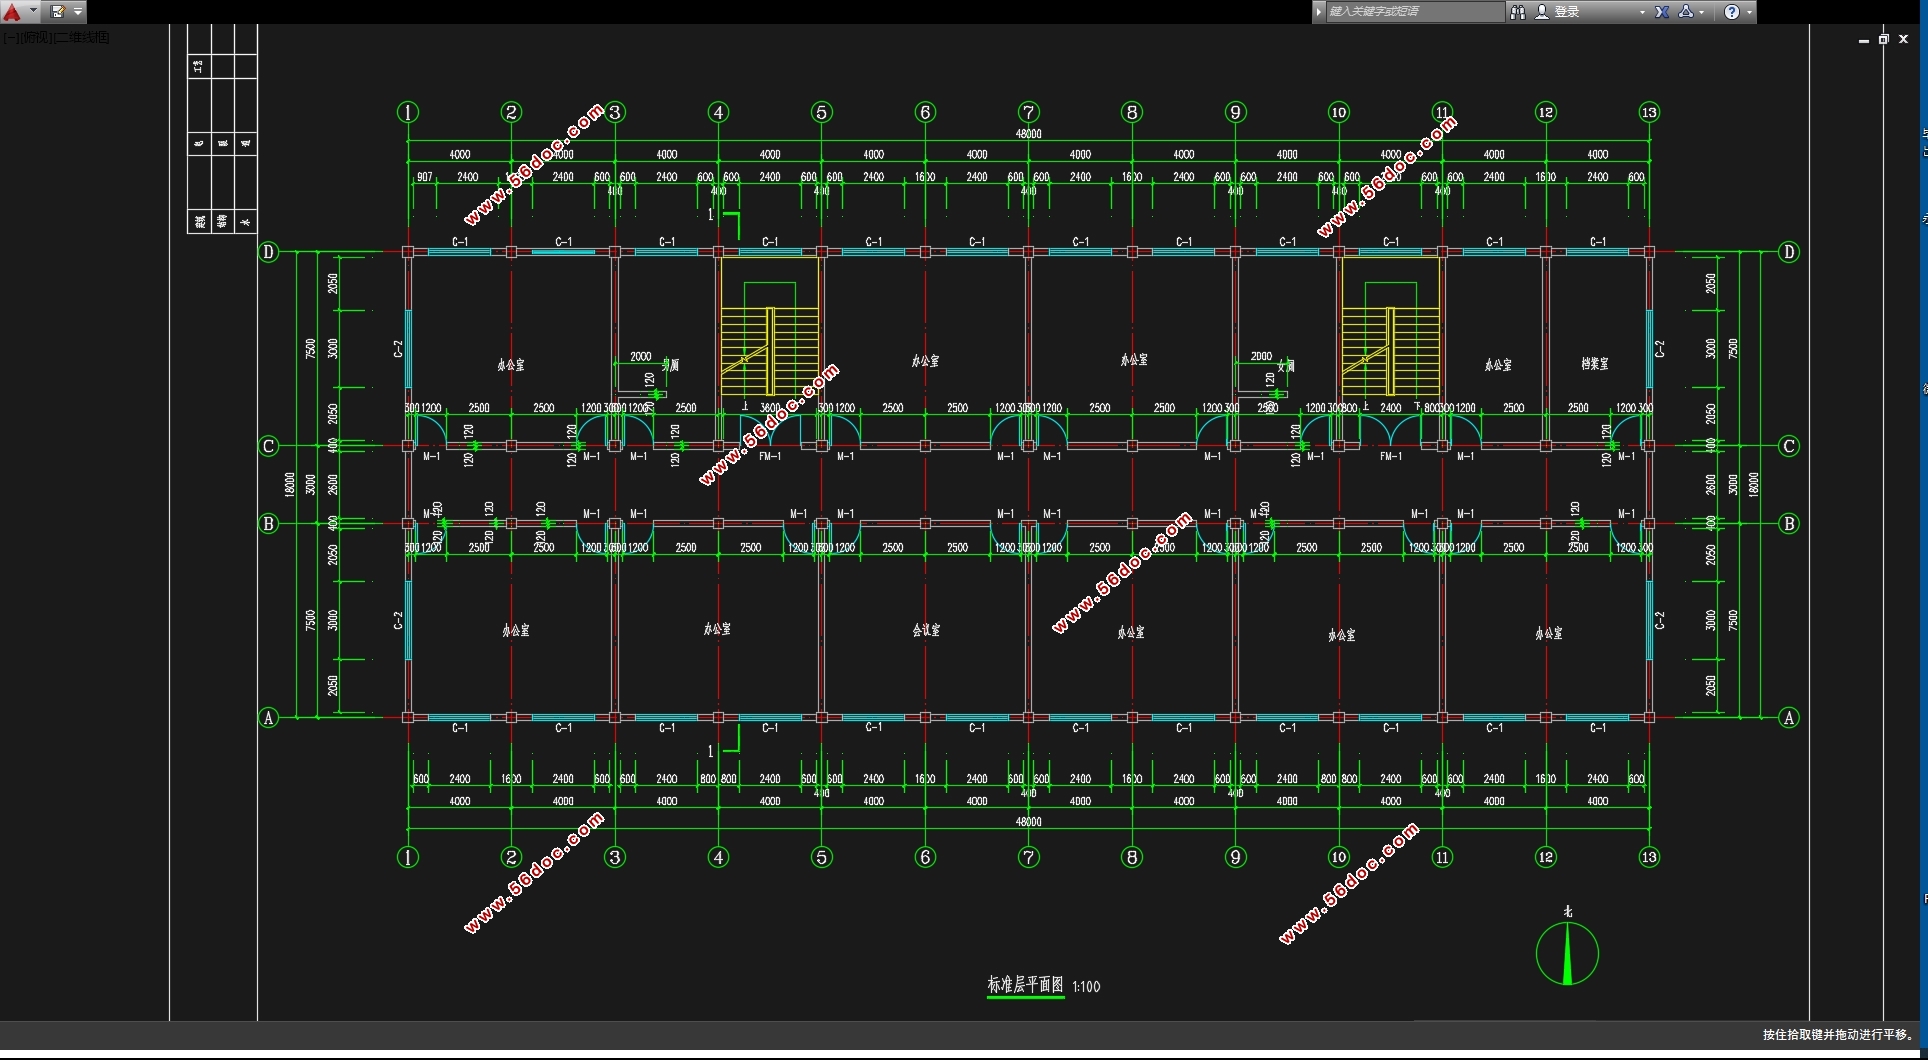Minimize the drawing window
This screenshot has width=1928, height=1060.
tap(1863, 40)
